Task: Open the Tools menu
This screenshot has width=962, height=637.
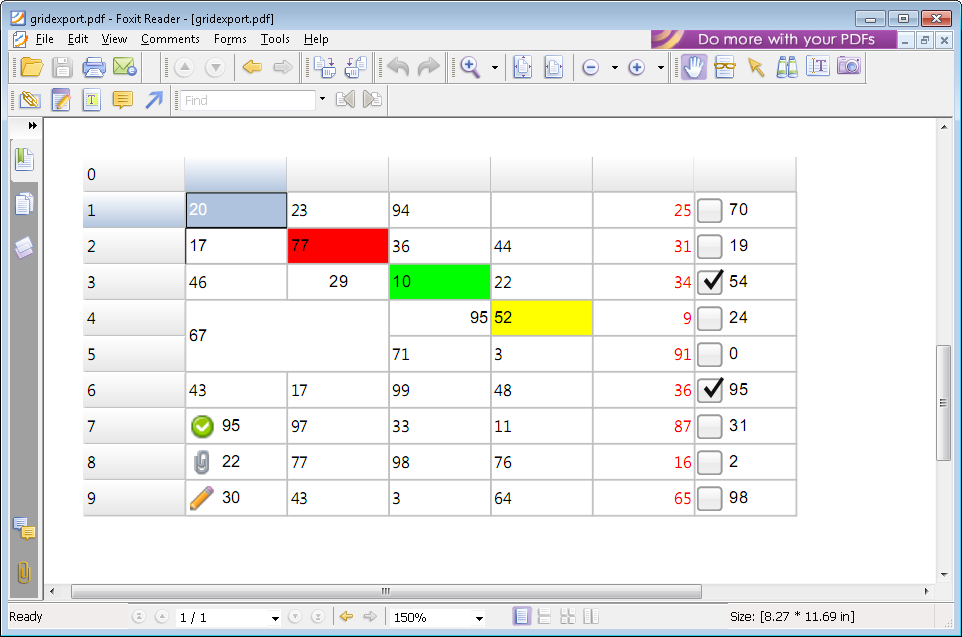Action: [275, 39]
